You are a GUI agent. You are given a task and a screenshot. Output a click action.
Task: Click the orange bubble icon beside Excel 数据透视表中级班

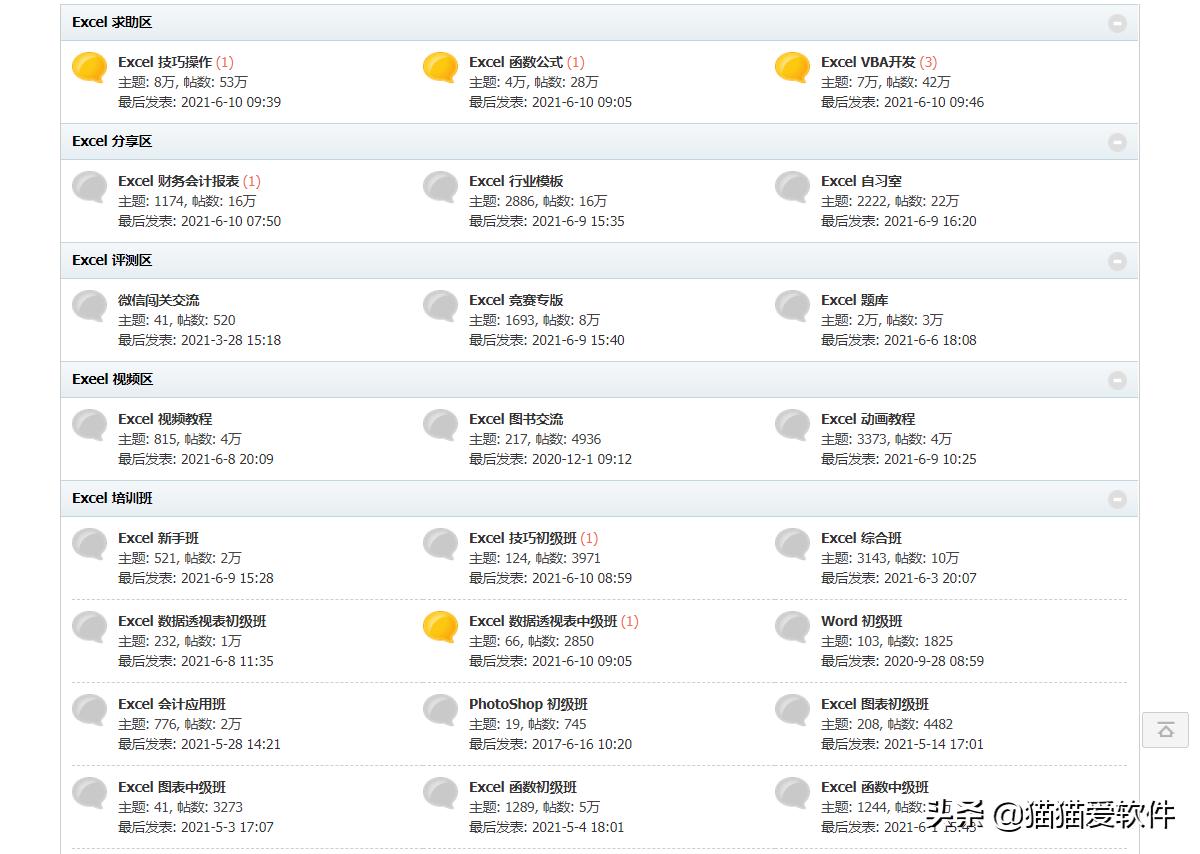pyautogui.click(x=441, y=627)
